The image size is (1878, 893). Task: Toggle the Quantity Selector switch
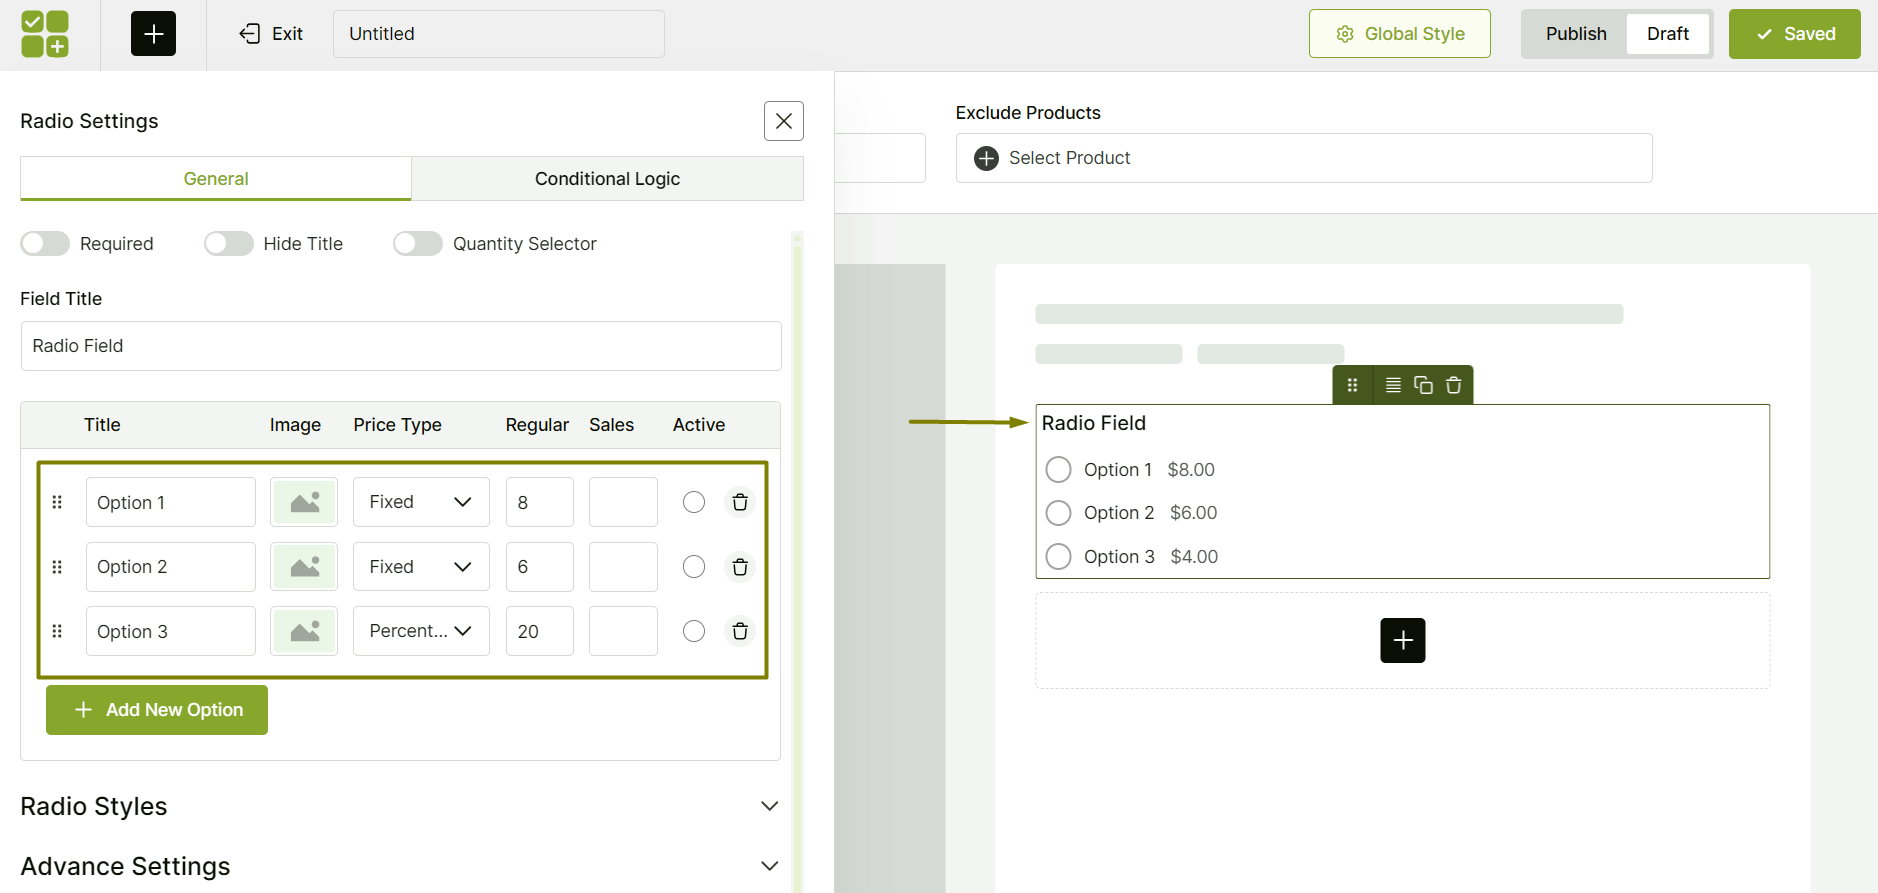[x=418, y=244]
